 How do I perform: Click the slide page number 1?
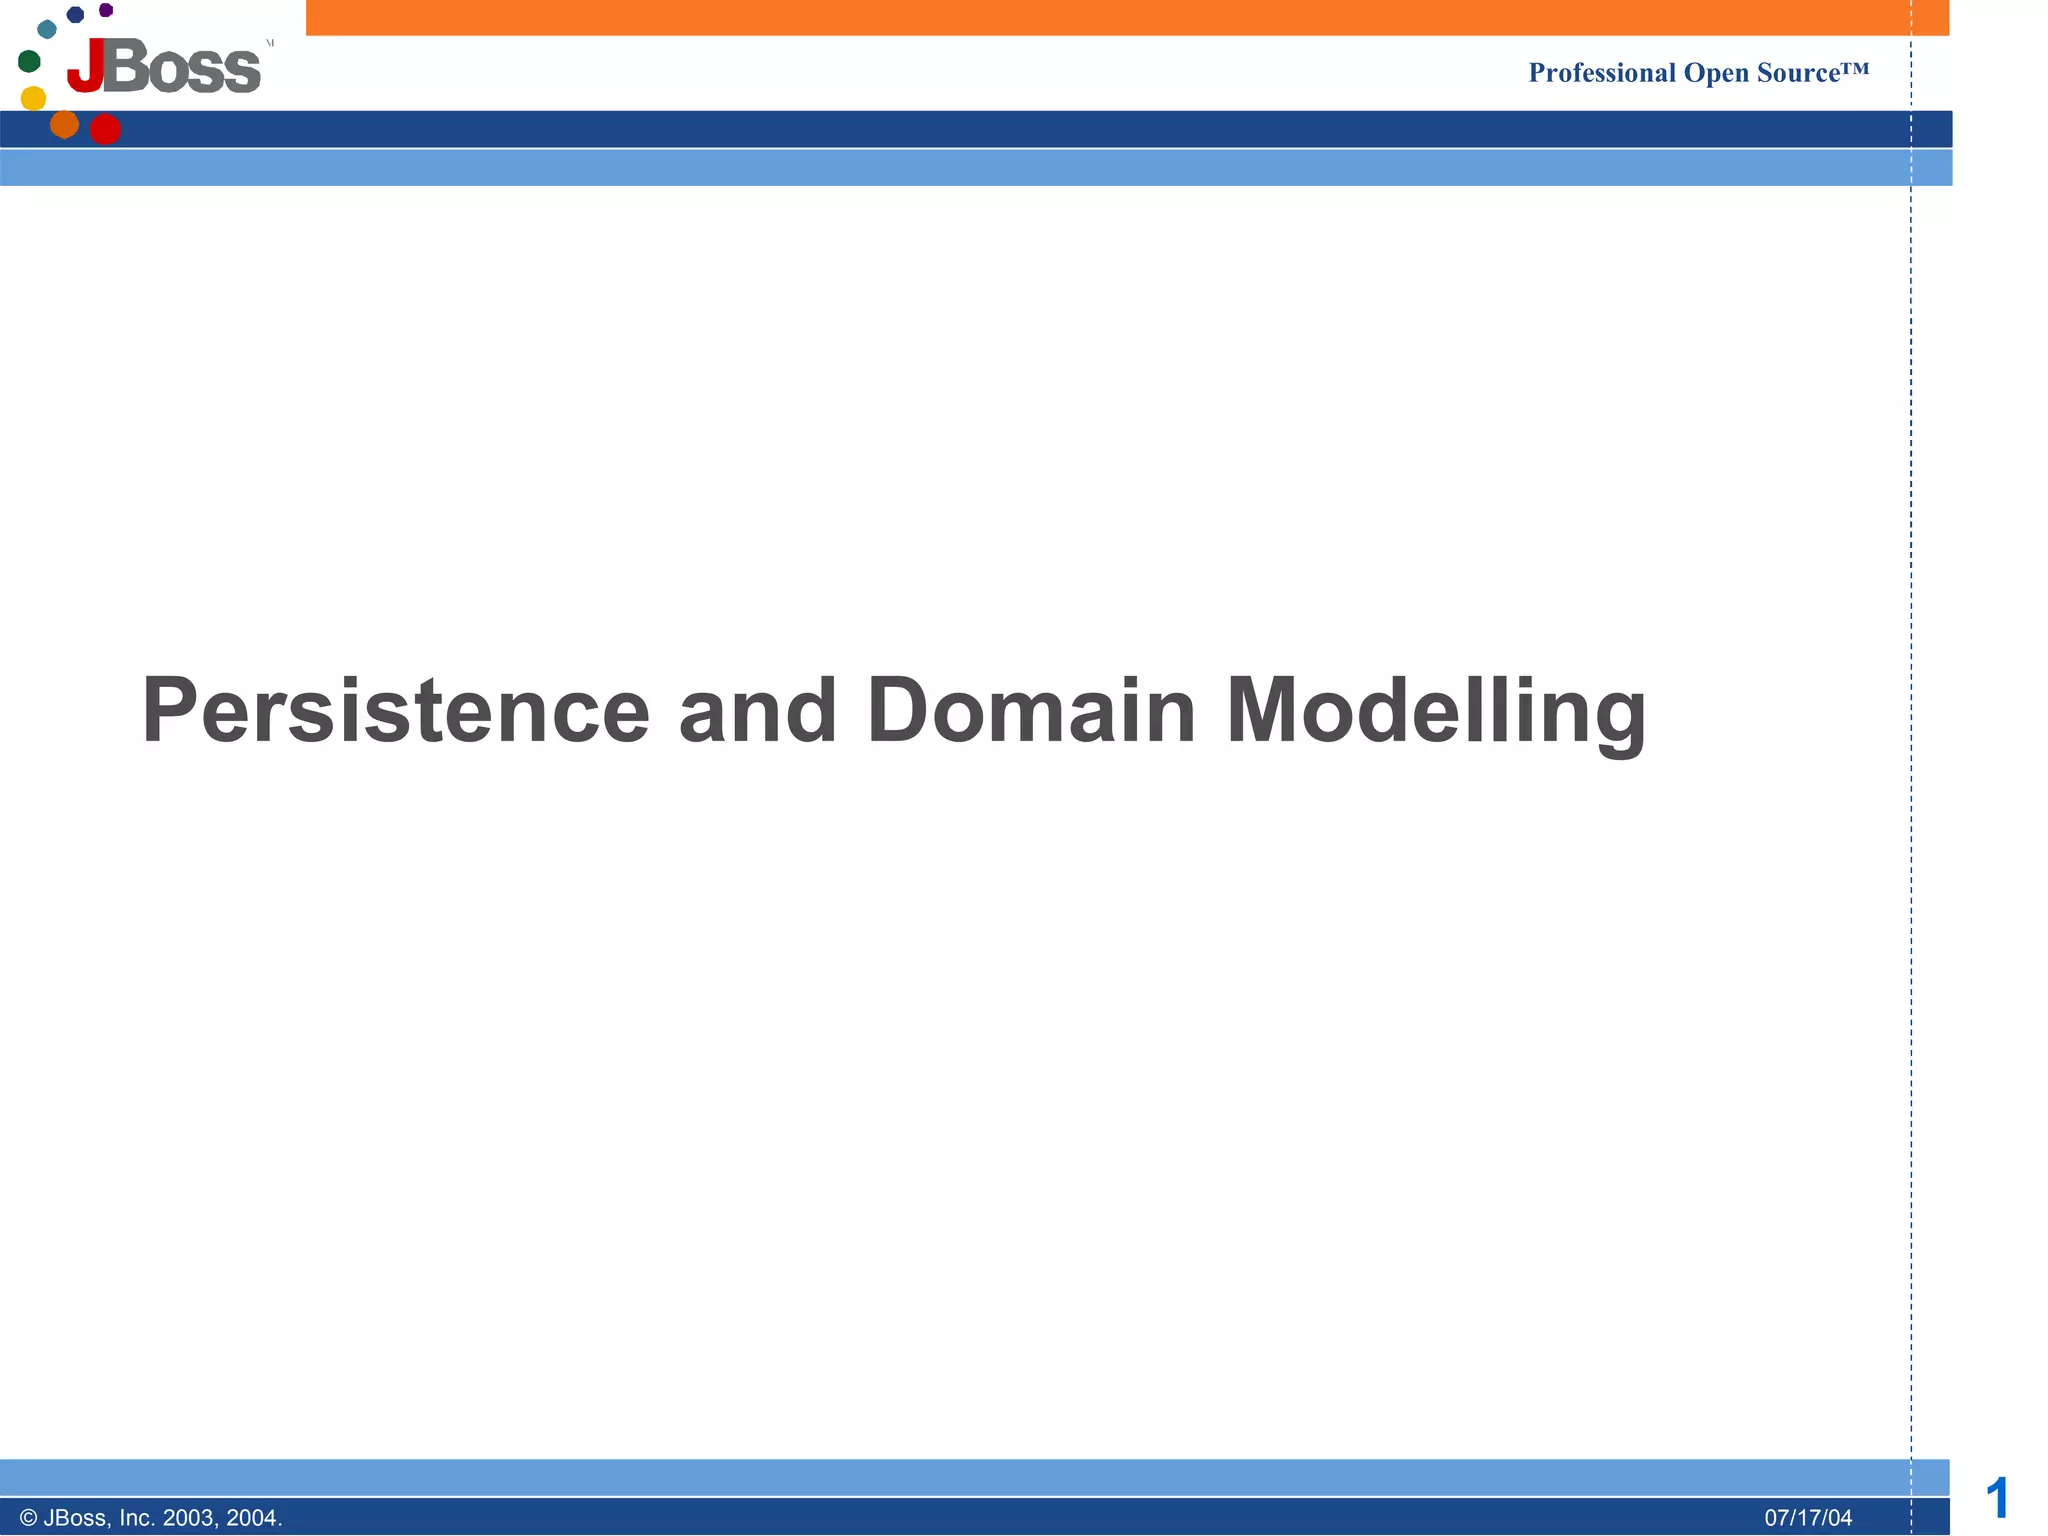point(1997,1498)
